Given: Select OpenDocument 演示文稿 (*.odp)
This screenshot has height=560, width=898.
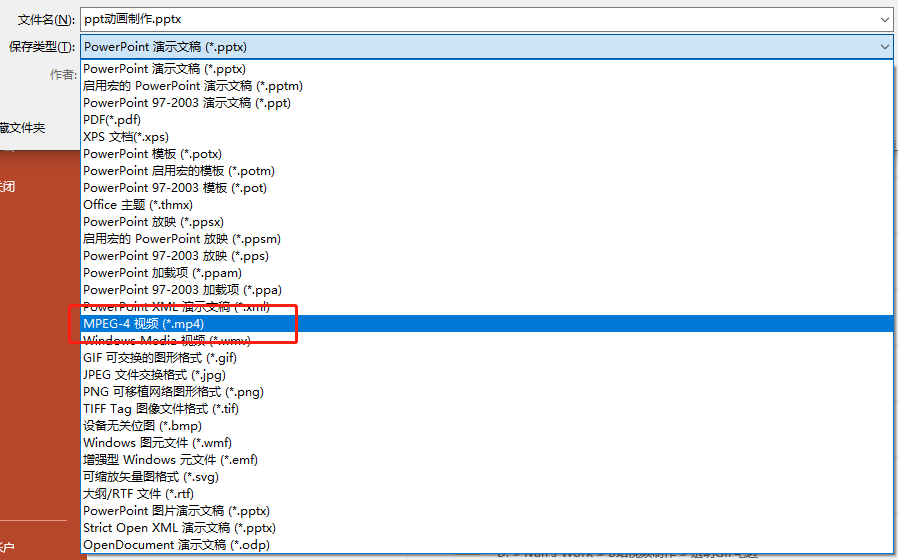Looking at the screenshot, I should 487,545.
